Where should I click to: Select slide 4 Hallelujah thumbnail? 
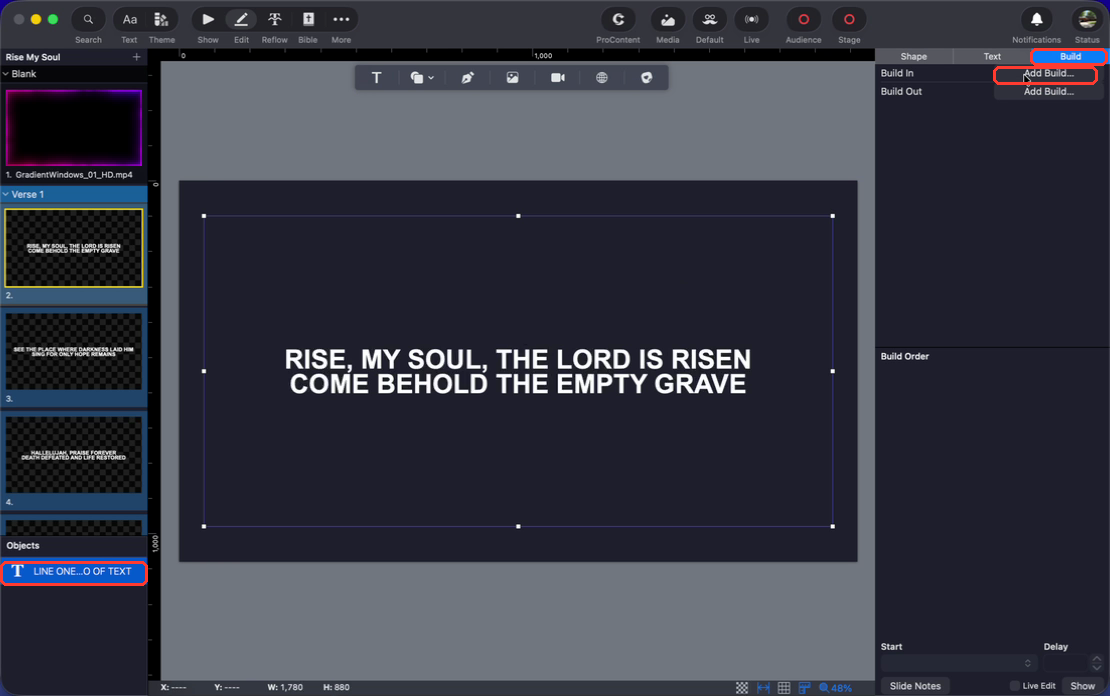click(x=74, y=455)
